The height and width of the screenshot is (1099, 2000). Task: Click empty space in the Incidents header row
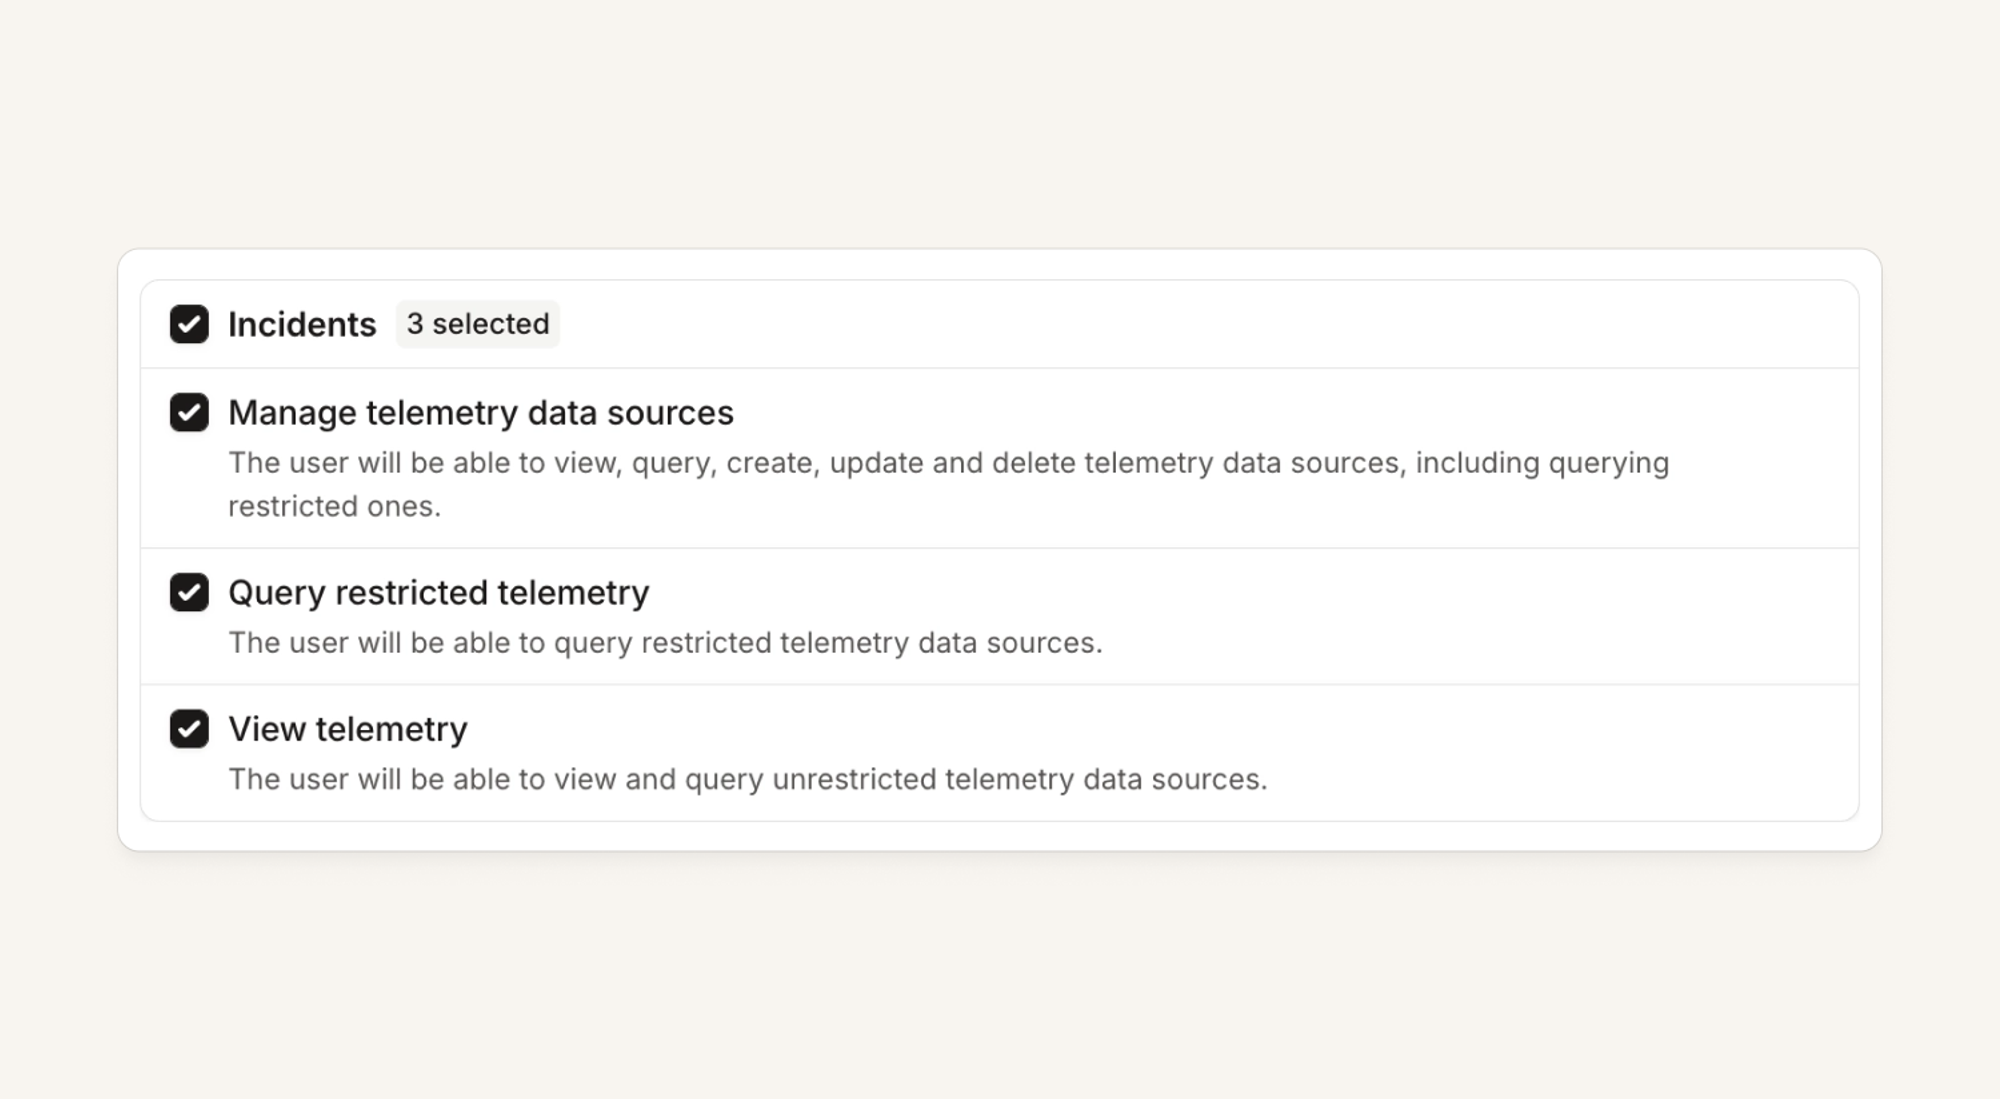click(x=1200, y=324)
